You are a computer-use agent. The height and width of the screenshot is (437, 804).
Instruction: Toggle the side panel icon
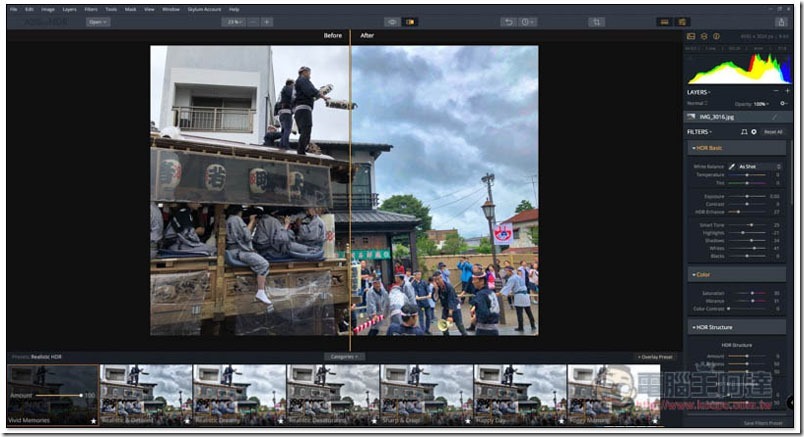pos(682,22)
